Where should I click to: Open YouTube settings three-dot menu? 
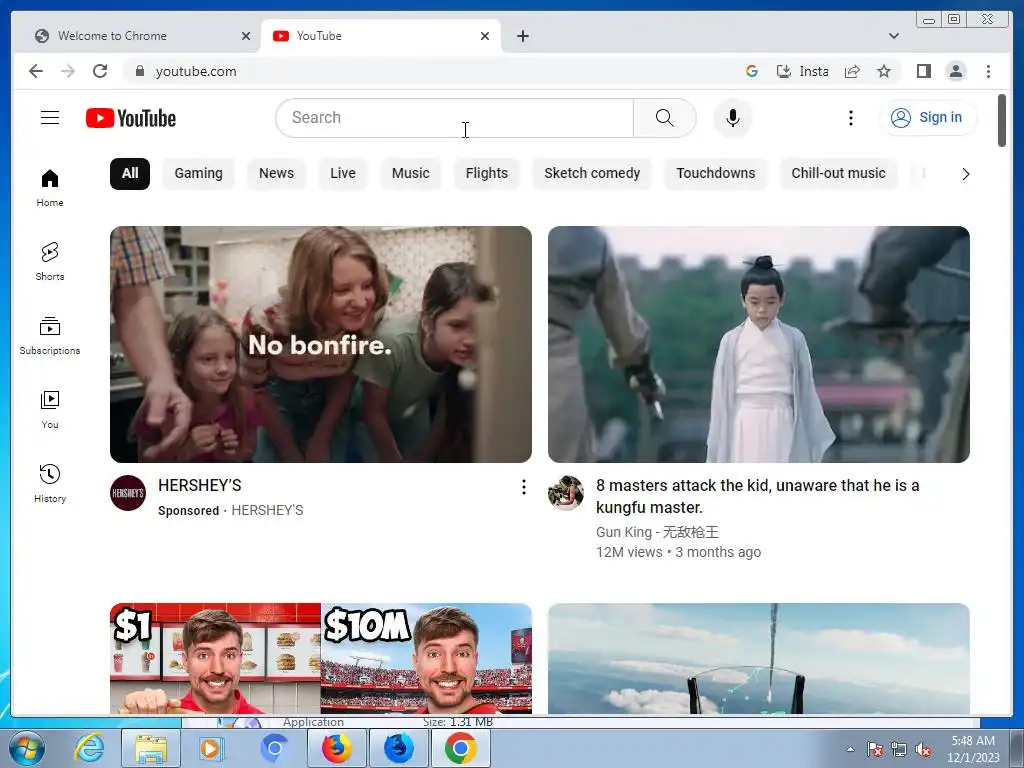tap(850, 118)
